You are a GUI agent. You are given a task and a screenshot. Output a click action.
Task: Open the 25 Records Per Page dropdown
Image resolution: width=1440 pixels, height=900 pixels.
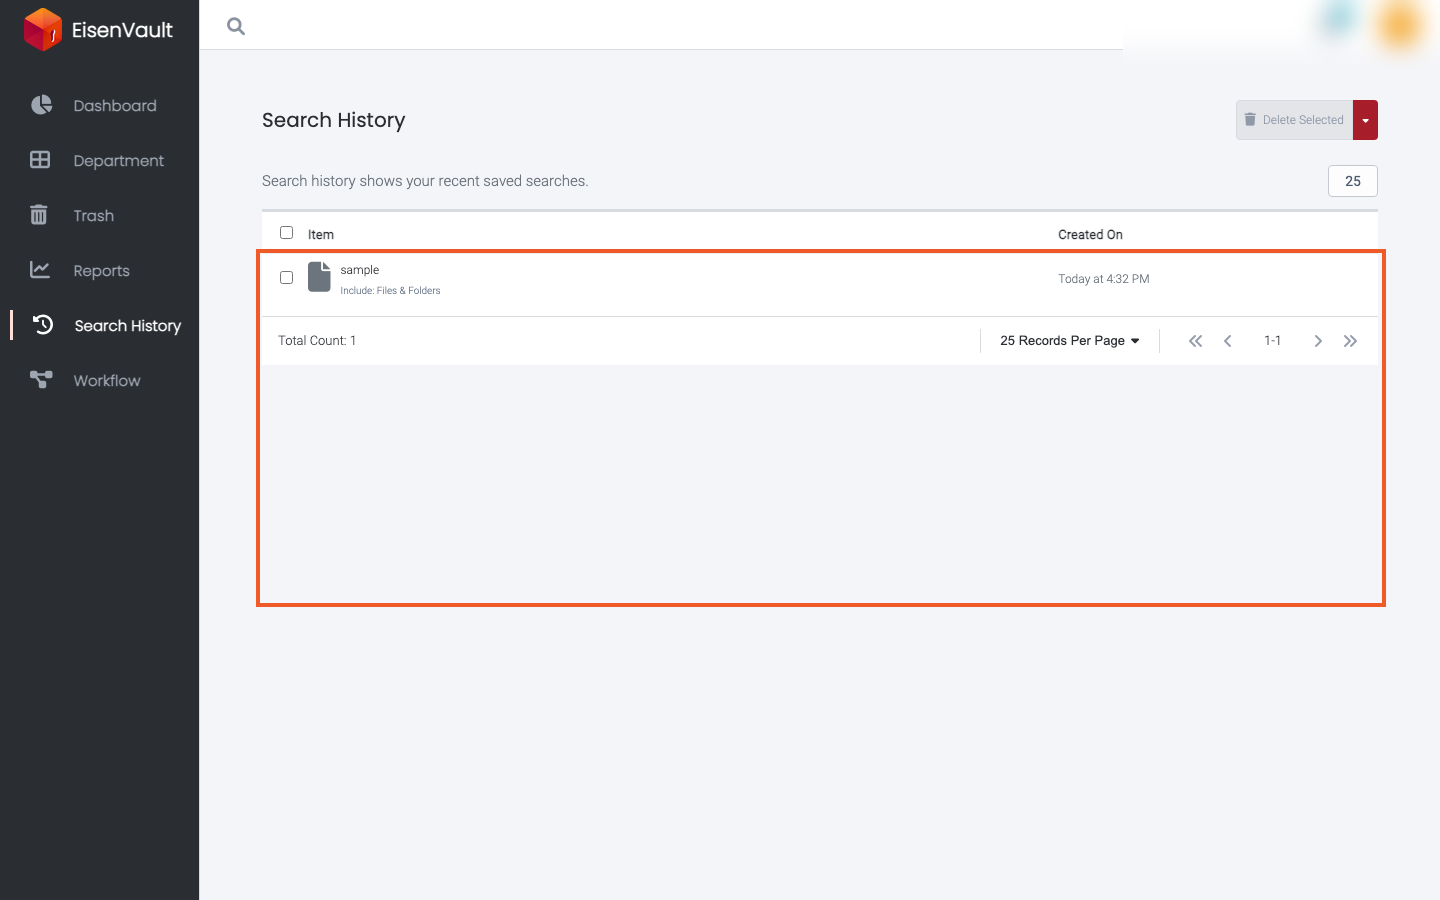[1070, 341]
